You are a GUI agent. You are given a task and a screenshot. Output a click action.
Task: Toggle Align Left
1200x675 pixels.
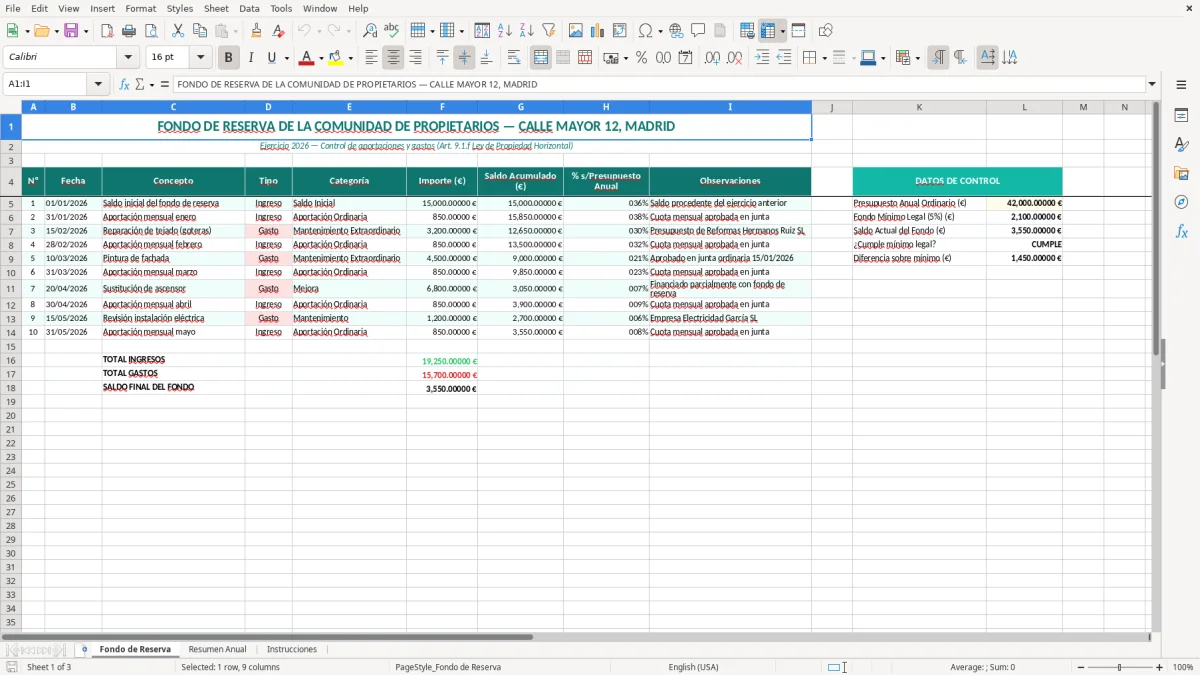tap(371, 58)
